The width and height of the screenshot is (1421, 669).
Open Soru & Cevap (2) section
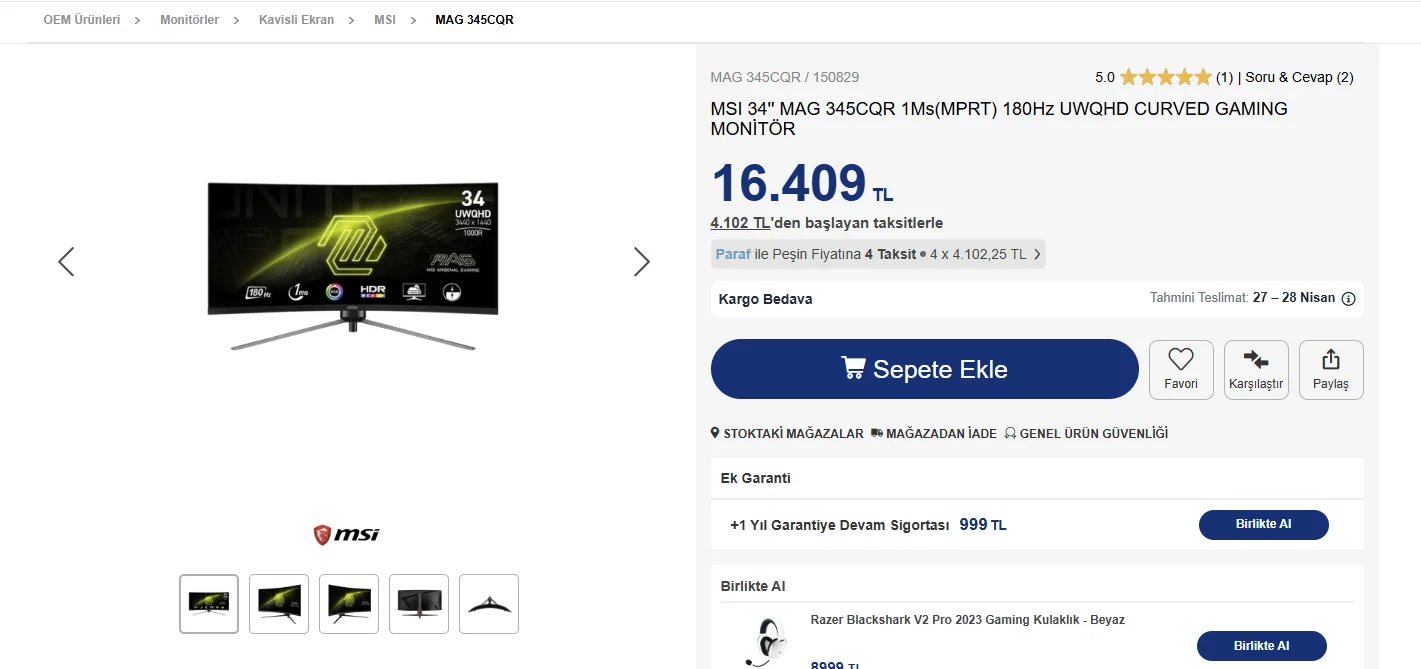(x=1299, y=77)
